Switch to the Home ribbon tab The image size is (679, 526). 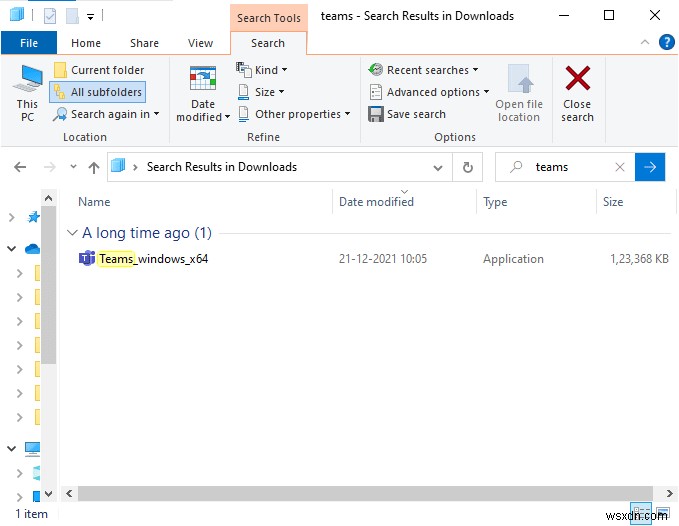pyautogui.click(x=86, y=43)
